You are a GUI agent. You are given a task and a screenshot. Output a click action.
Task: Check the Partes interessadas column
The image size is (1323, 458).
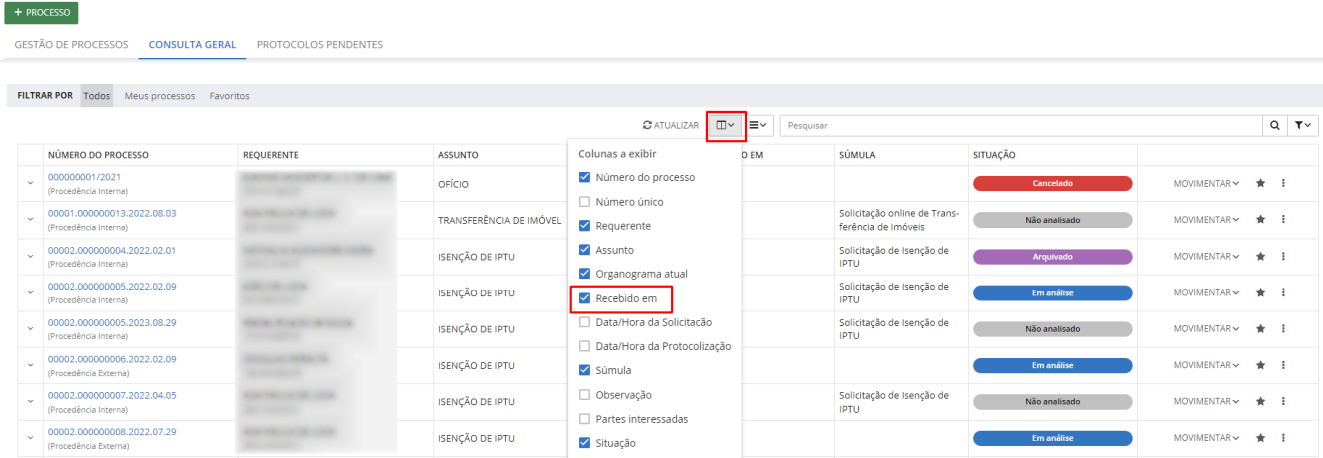click(x=585, y=419)
